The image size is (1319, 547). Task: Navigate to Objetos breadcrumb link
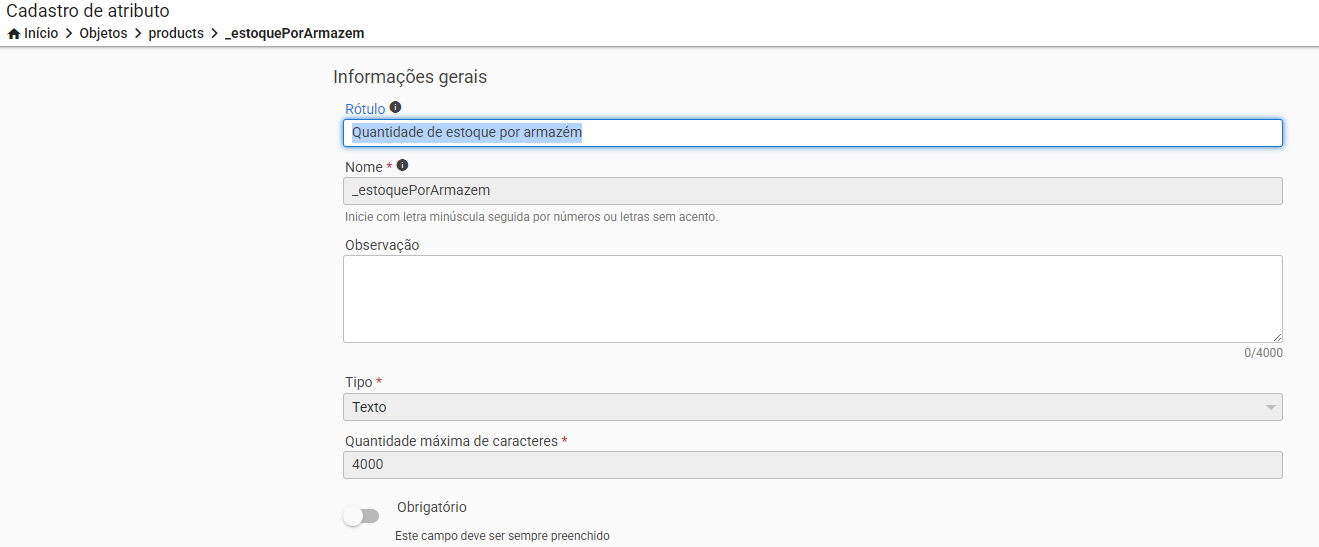(103, 33)
